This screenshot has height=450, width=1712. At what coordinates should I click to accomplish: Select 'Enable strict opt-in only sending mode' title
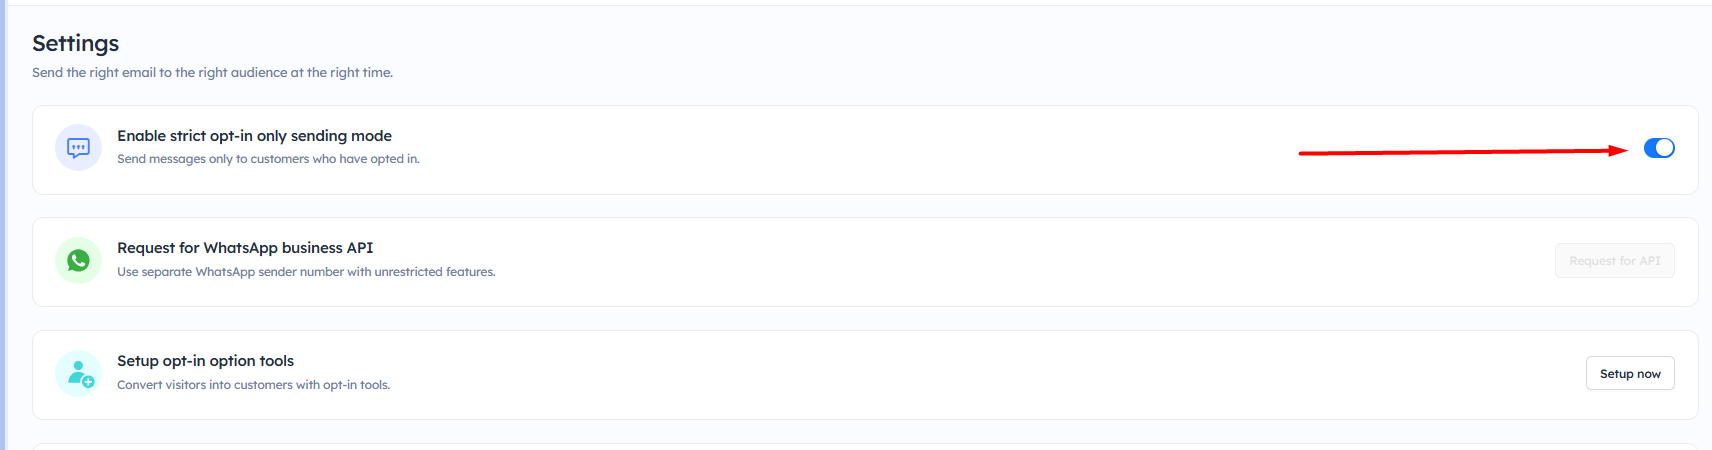click(254, 136)
